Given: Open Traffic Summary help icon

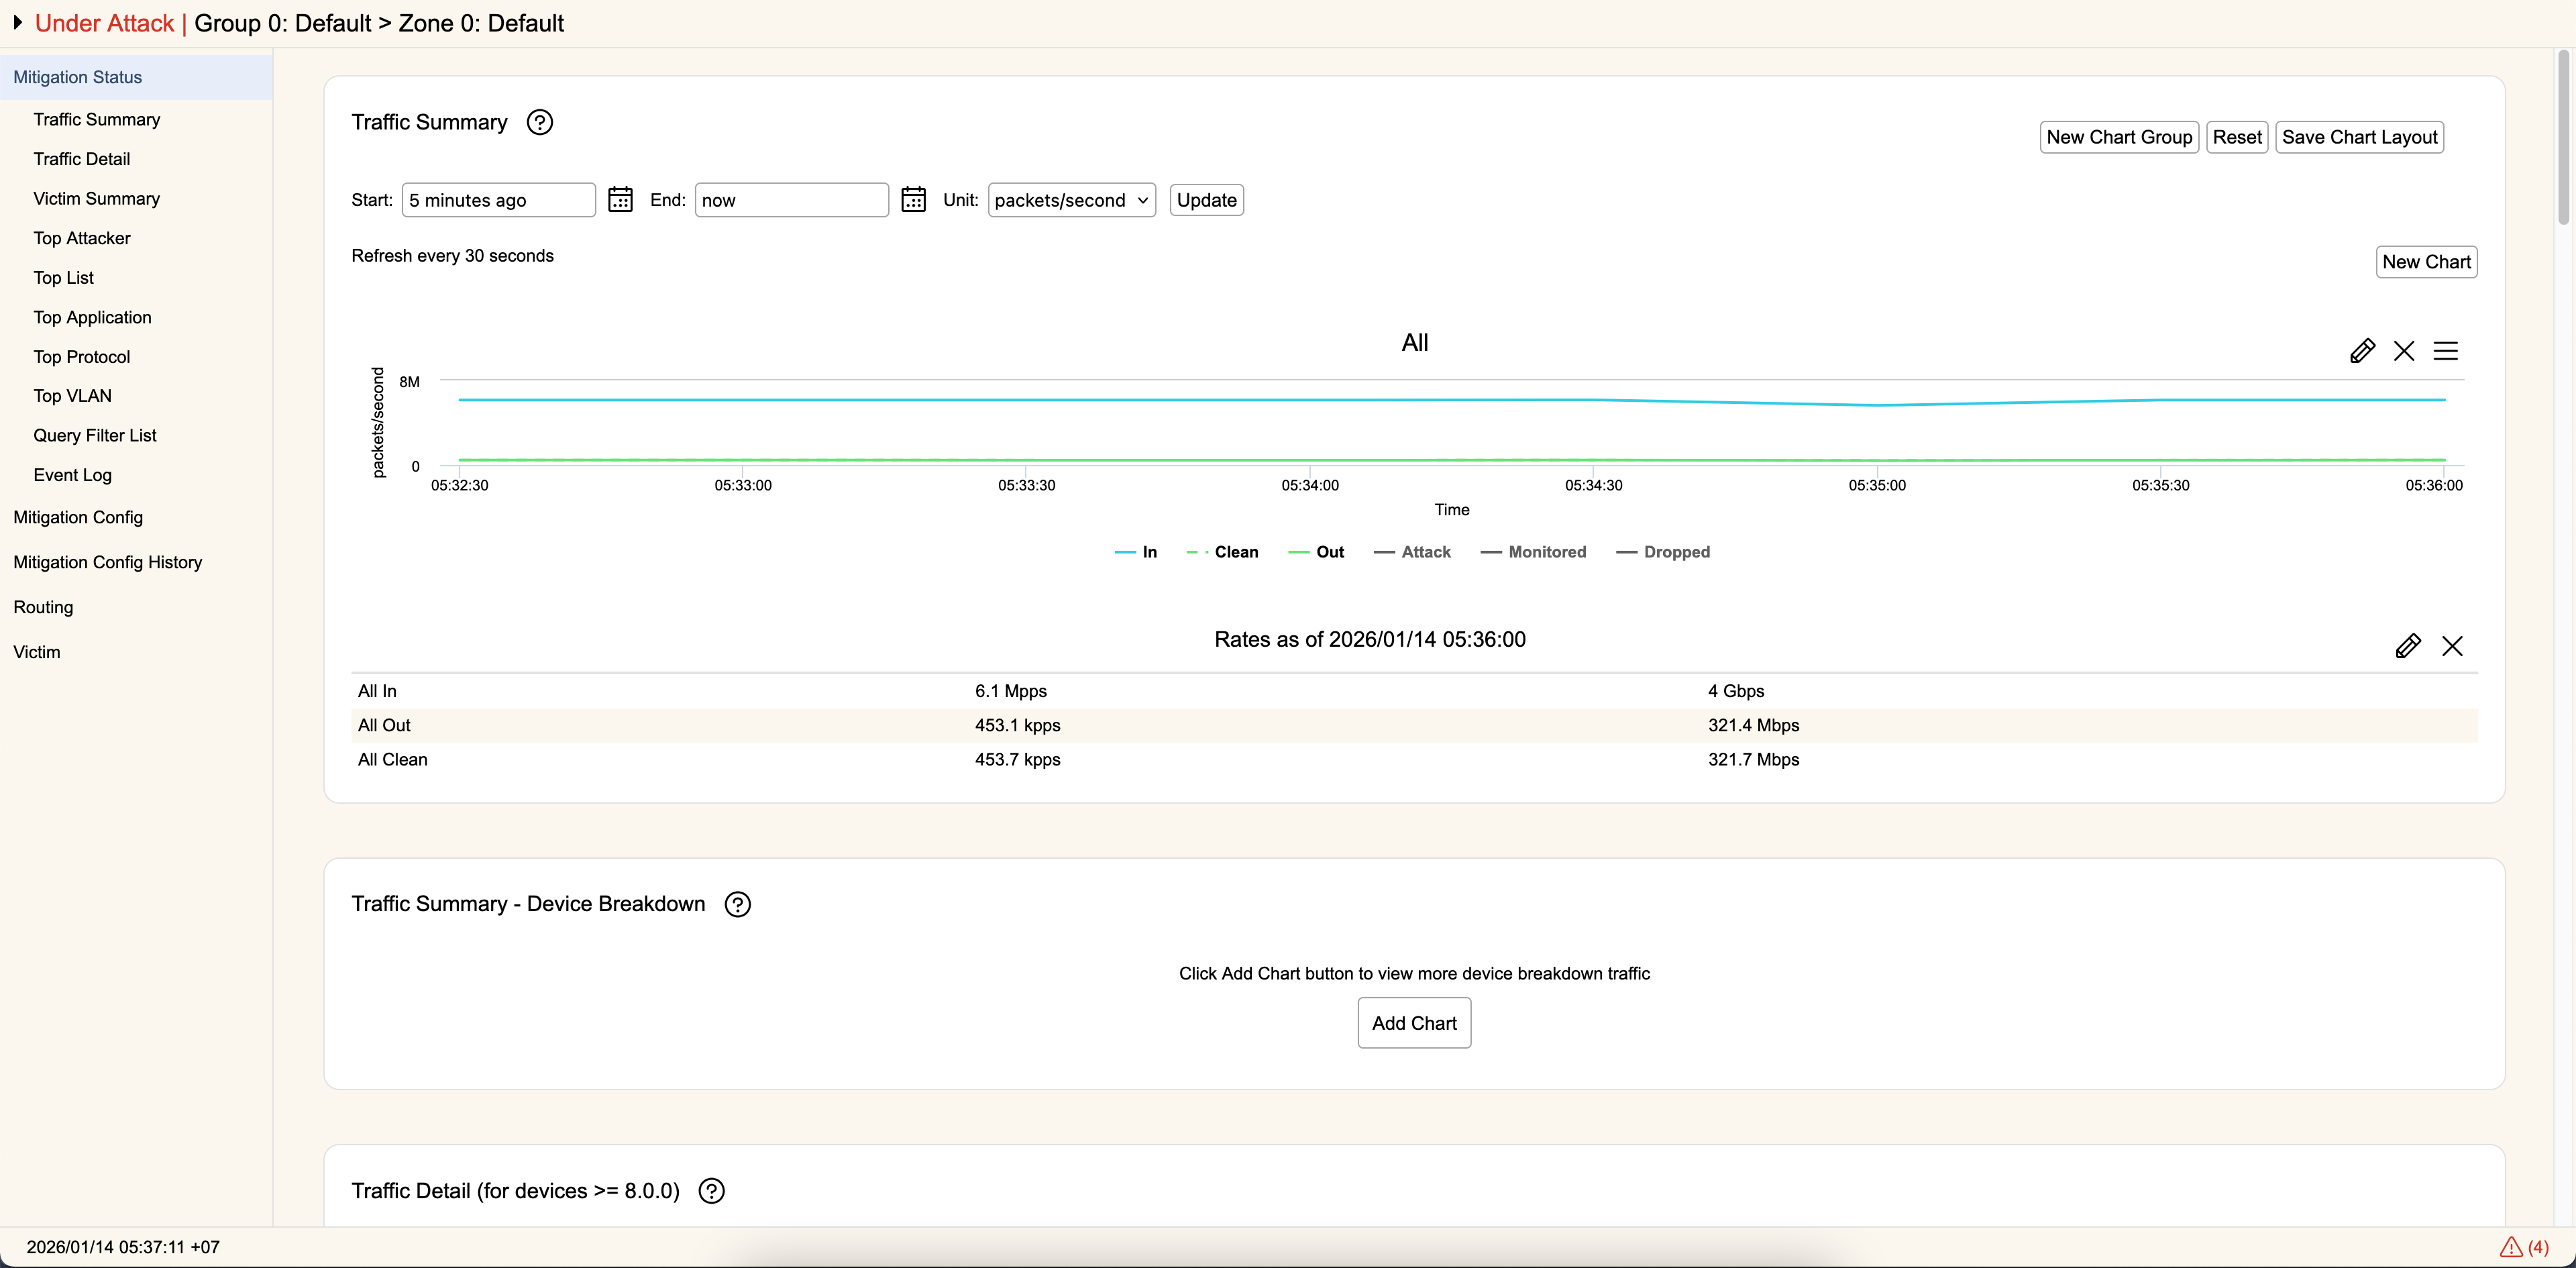Looking at the screenshot, I should click(540, 122).
